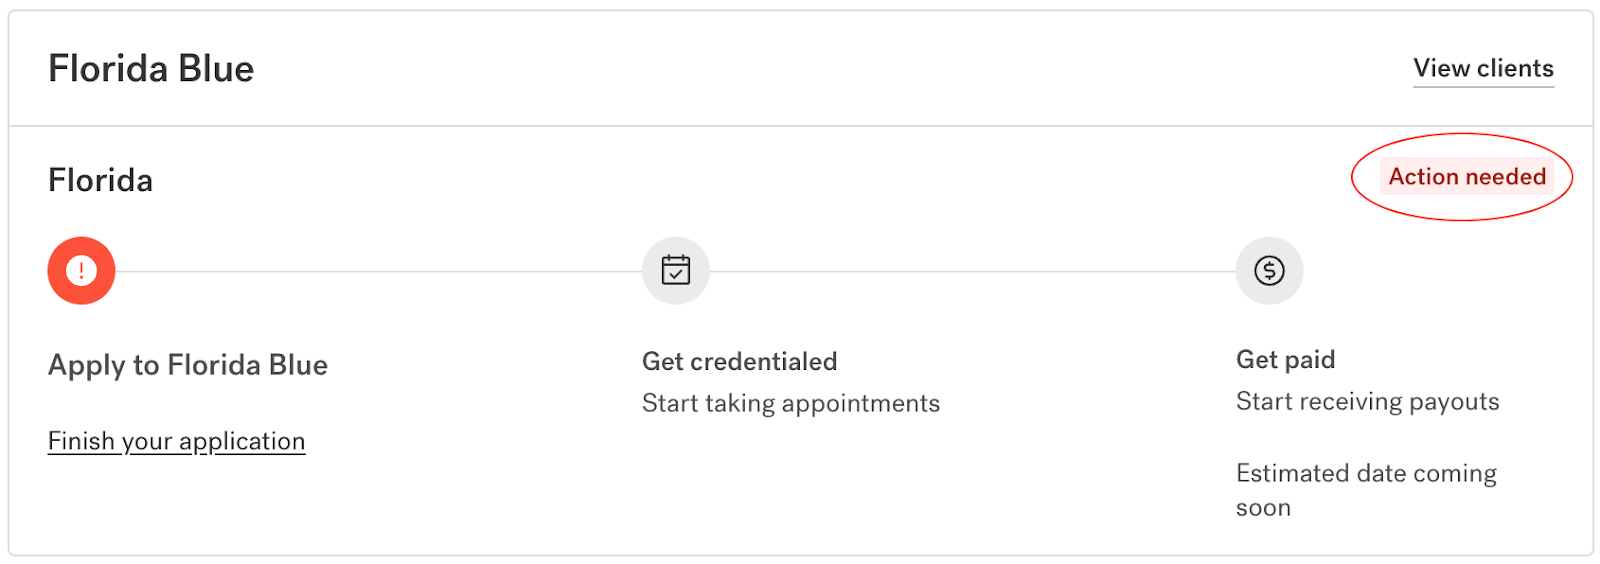
Task: Click the calendar checkmark credentialing icon
Action: pyautogui.click(x=676, y=271)
